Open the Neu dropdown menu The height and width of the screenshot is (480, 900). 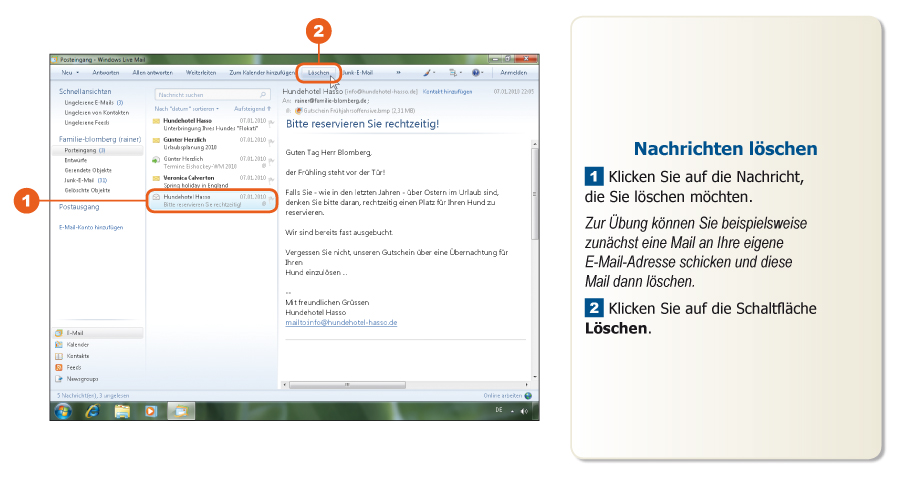click(70, 73)
